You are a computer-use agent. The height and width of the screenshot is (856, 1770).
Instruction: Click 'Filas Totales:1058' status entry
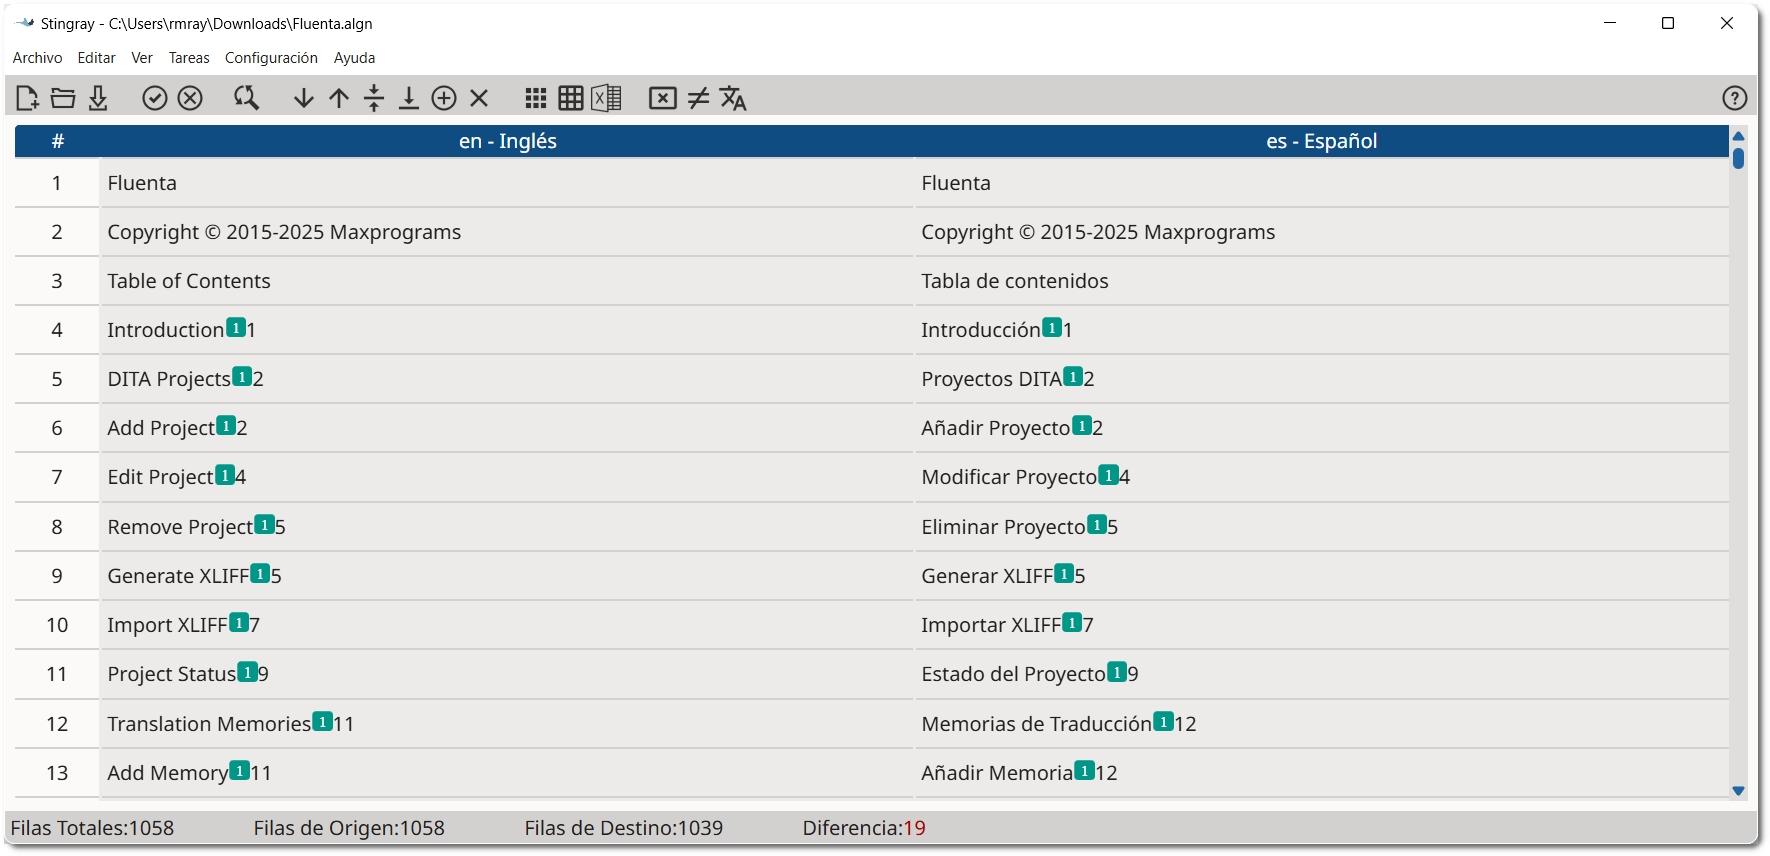tap(92, 828)
